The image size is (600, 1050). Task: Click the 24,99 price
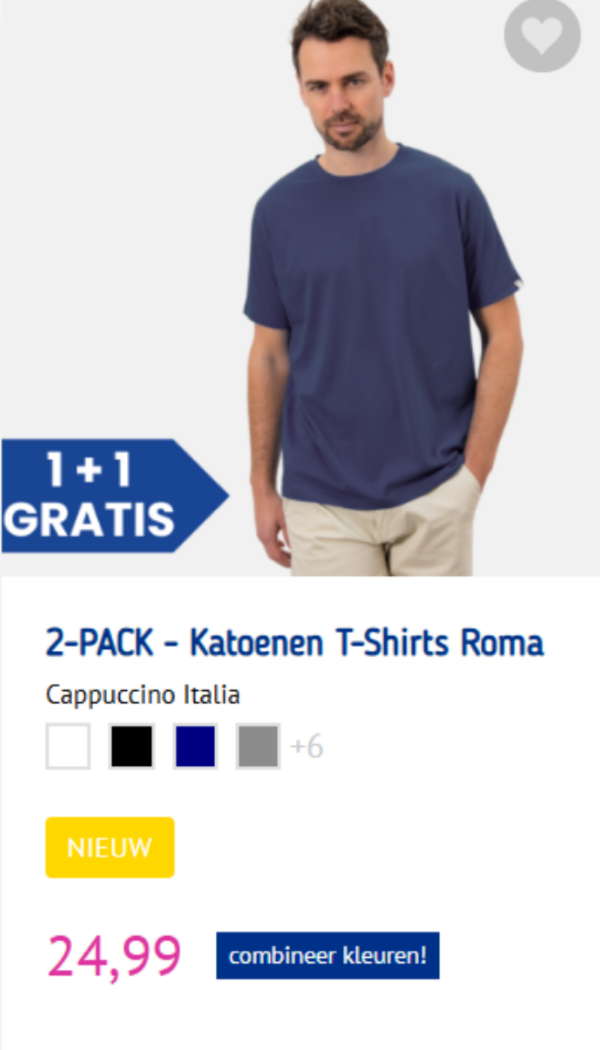(x=114, y=956)
